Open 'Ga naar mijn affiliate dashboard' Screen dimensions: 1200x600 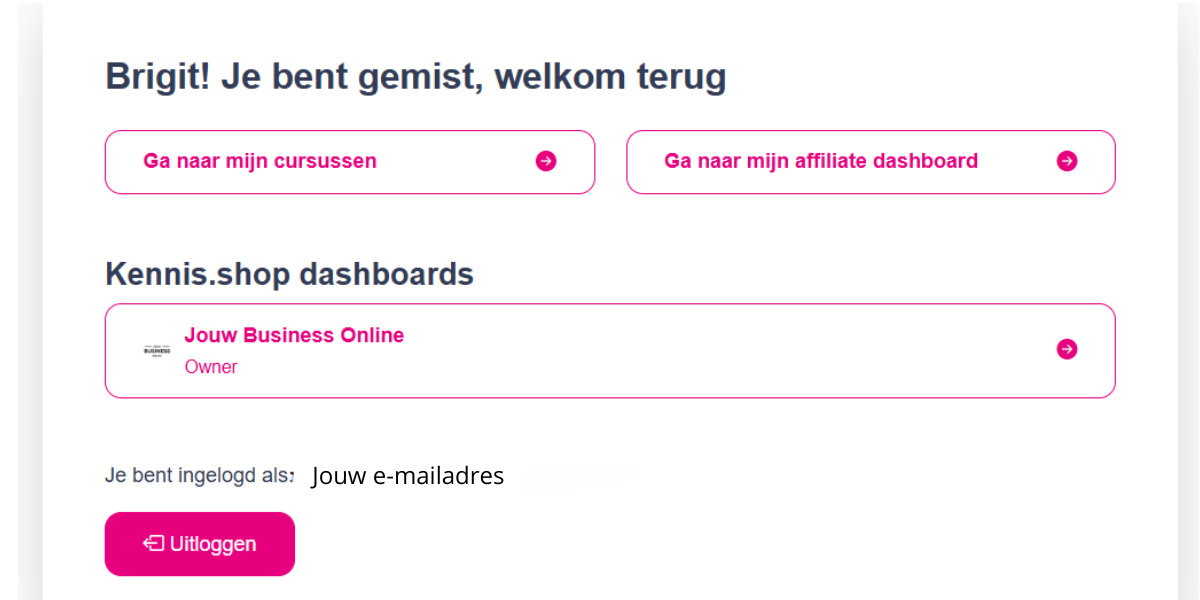tap(871, 162)
